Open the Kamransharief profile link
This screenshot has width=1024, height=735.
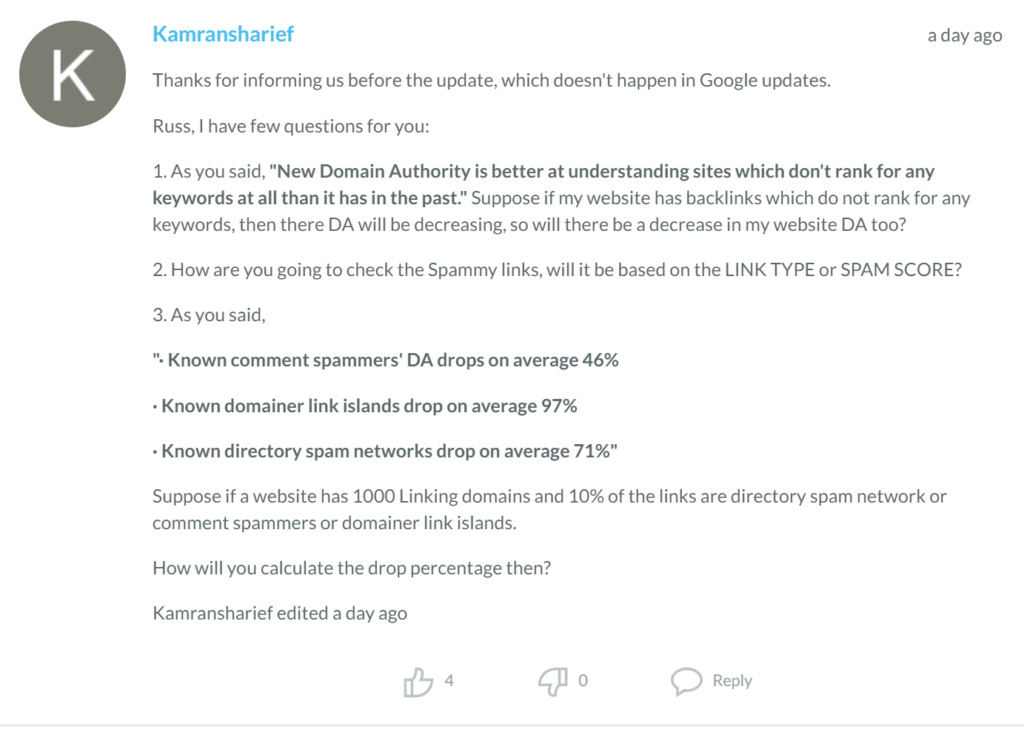click(x=223, y=34)
